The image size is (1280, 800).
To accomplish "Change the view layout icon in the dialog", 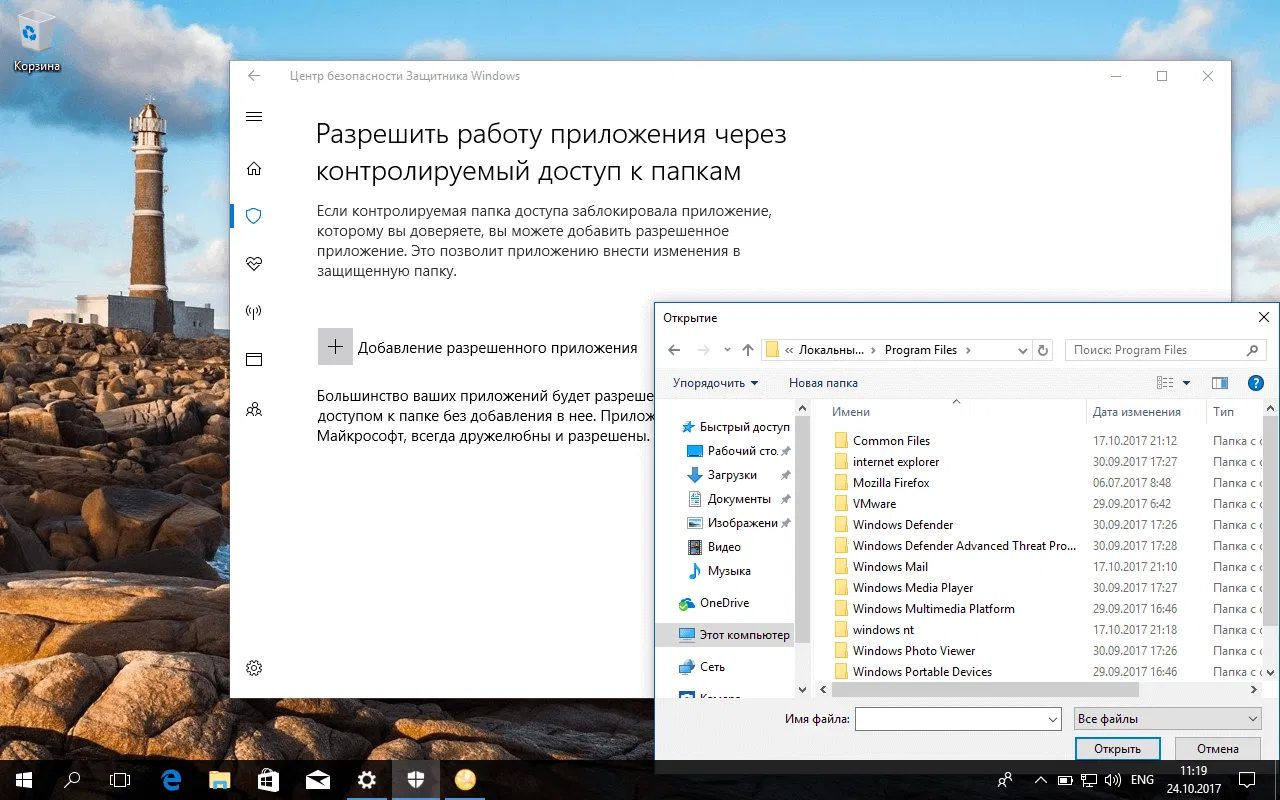I will 1165,383.
